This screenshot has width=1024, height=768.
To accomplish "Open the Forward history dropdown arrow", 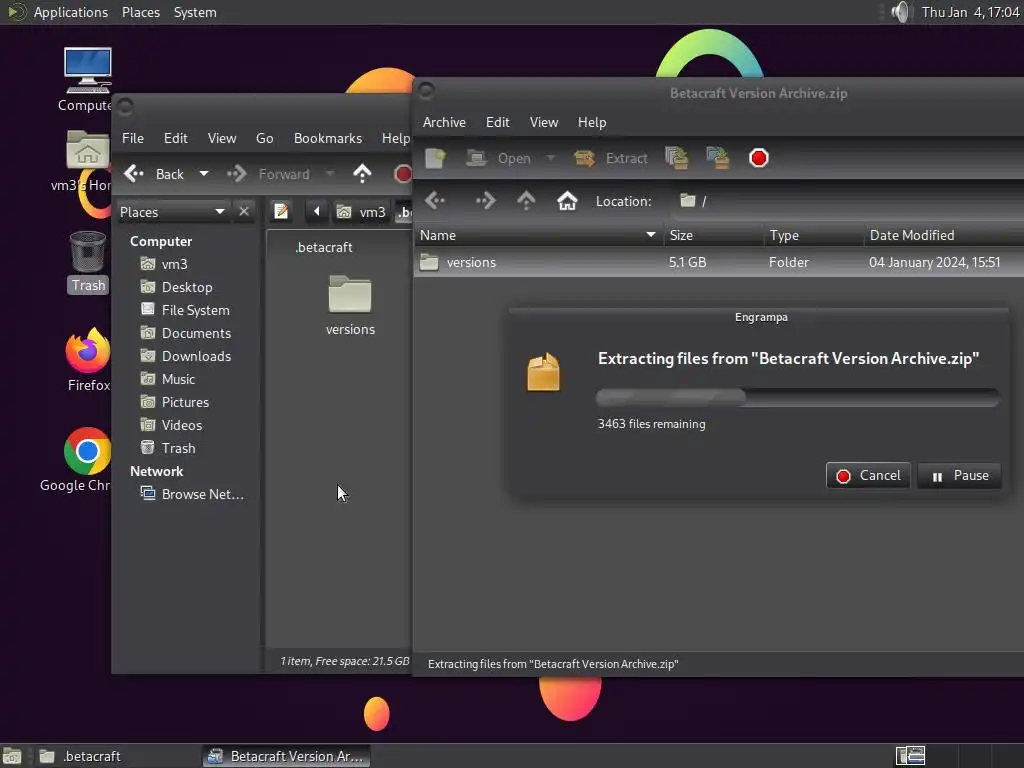I will click(x=330, y=174).
